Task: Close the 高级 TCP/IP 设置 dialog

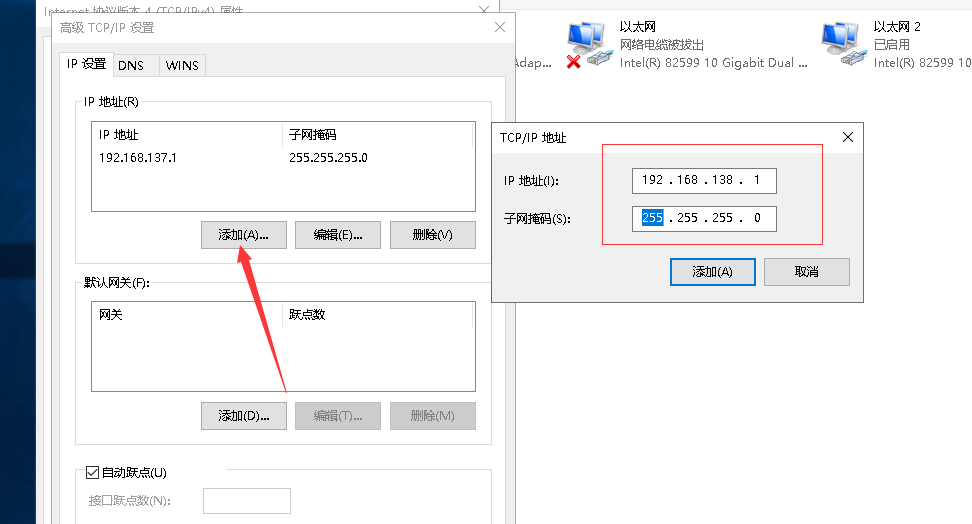Action: (500, 27)
